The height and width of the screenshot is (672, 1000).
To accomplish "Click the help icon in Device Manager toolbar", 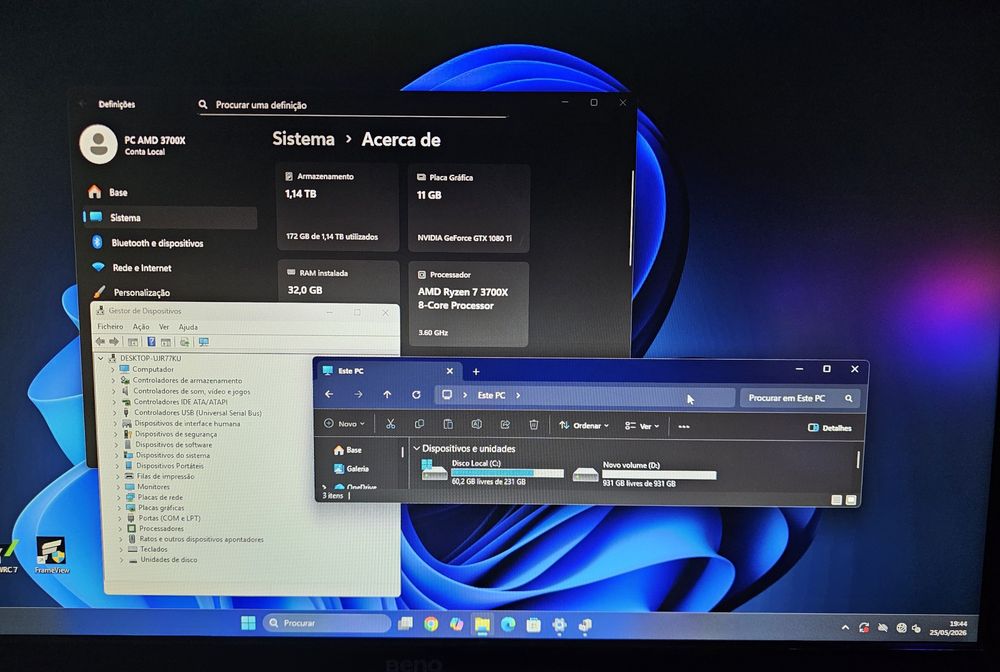I will (151, 342).
